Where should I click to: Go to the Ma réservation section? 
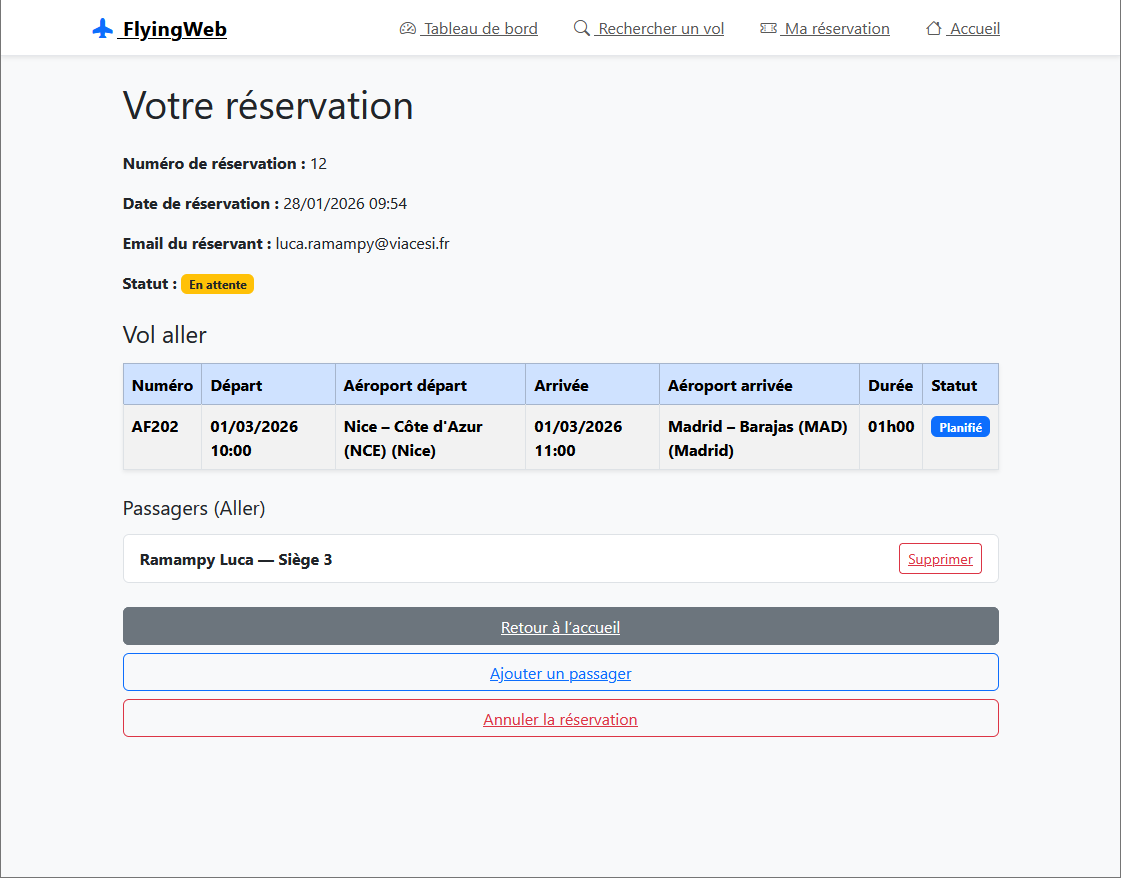point(834,29)
